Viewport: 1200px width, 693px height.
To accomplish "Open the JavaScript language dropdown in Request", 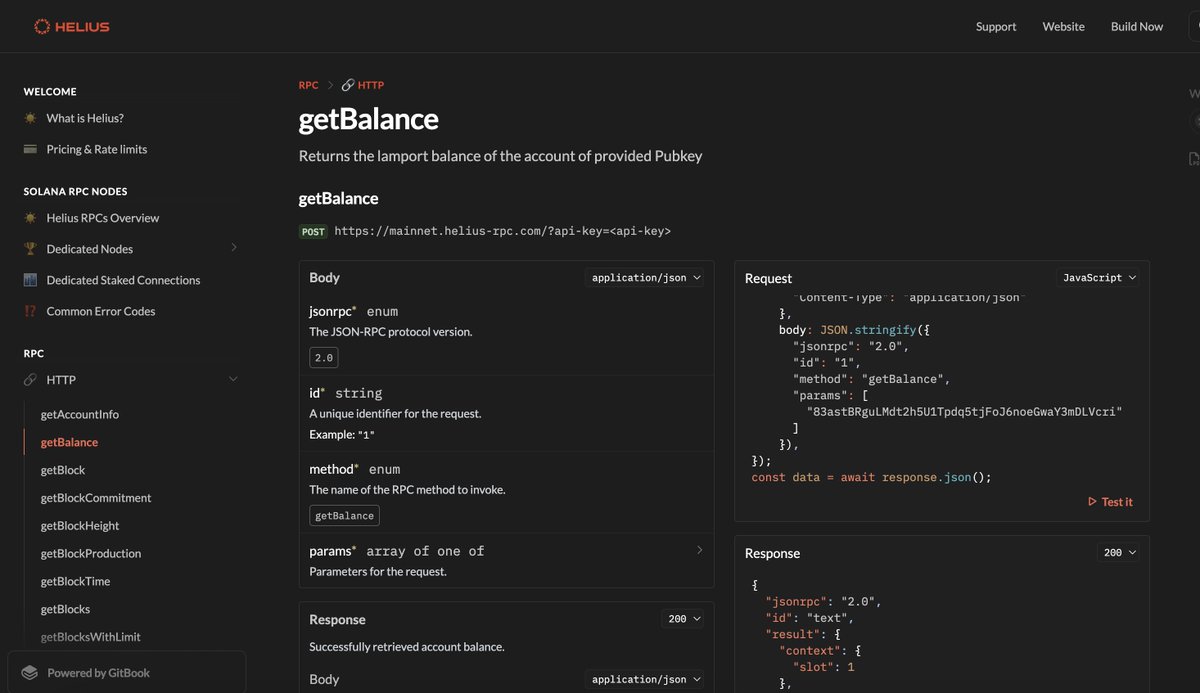I will 1098,278.
